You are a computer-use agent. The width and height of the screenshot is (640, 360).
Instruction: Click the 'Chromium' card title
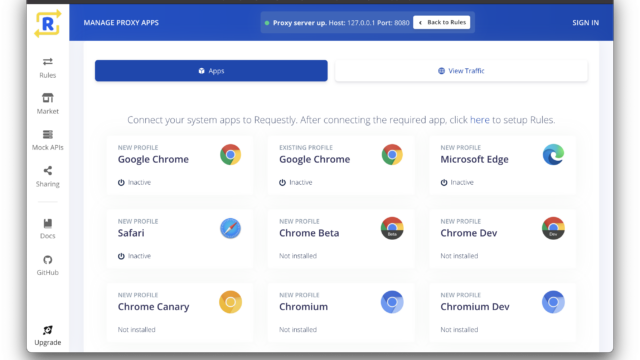[303, 307]
